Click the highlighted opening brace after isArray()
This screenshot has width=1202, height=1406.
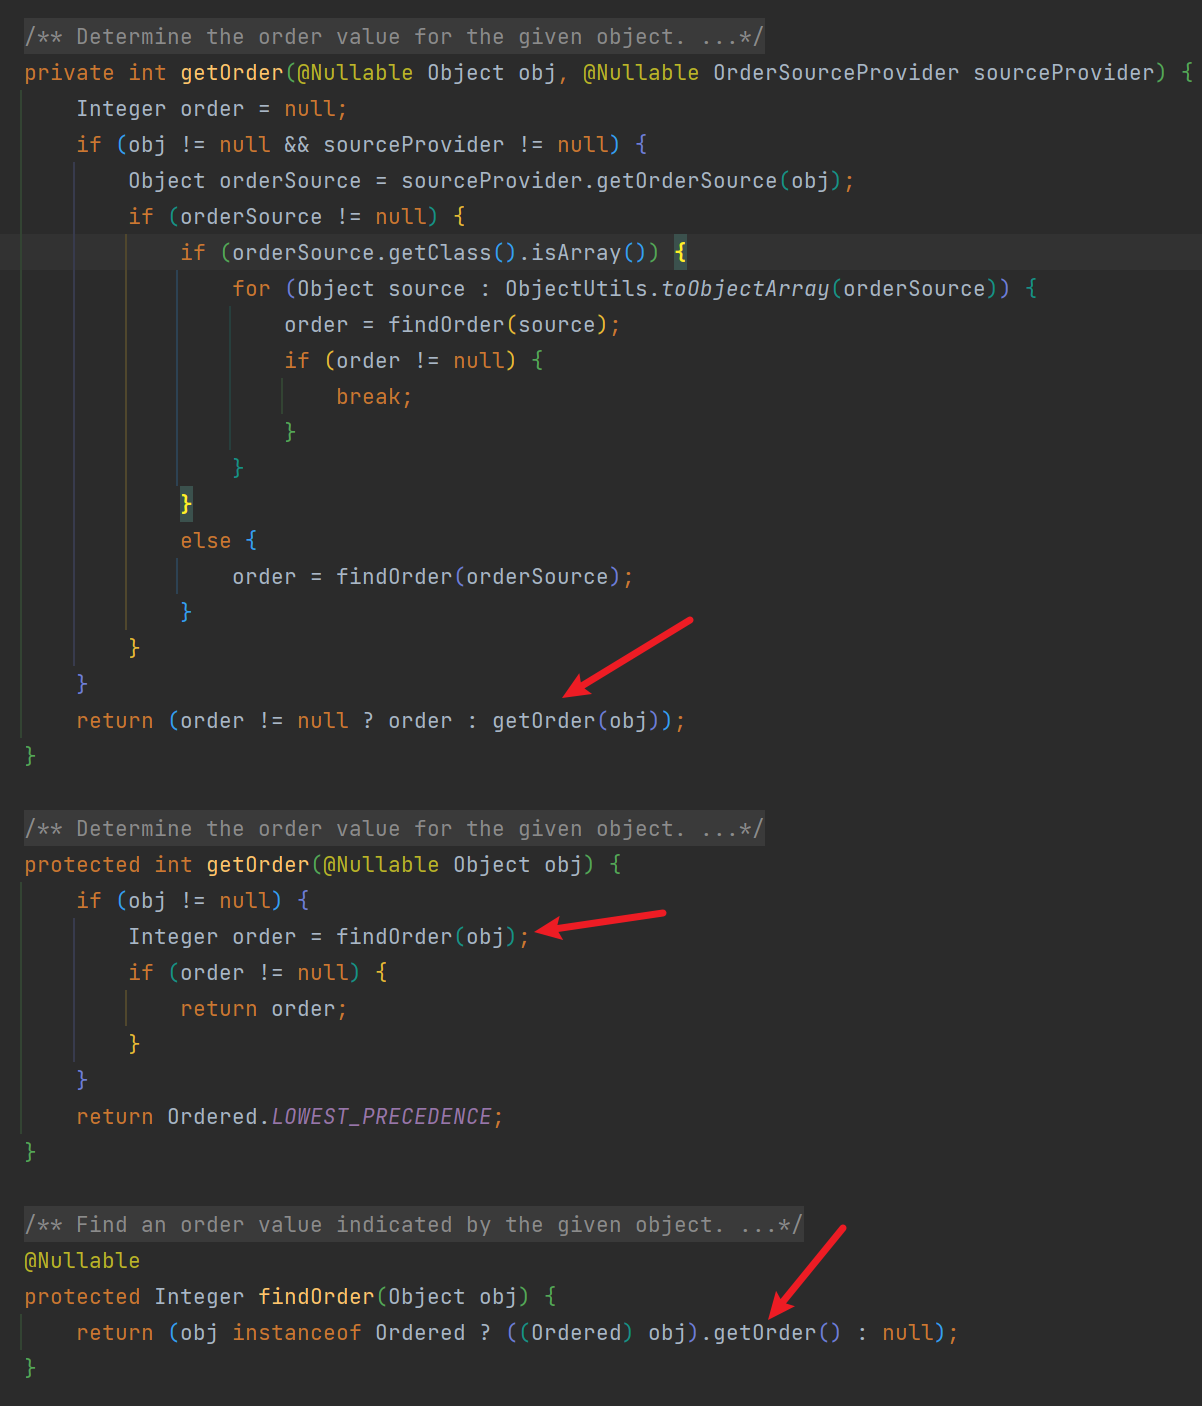click(x=680, y=253)
